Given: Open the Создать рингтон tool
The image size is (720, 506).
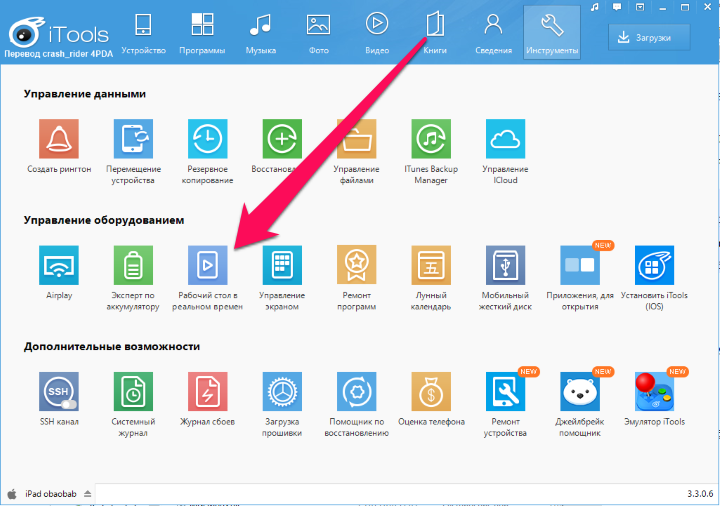Looking at the screenshot, I should click(59, 139).
